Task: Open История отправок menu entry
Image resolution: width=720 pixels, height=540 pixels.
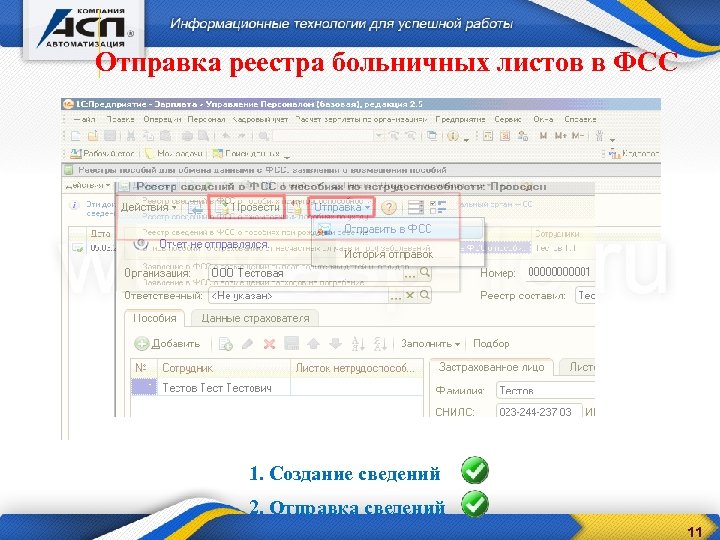Action: point(388,254)
